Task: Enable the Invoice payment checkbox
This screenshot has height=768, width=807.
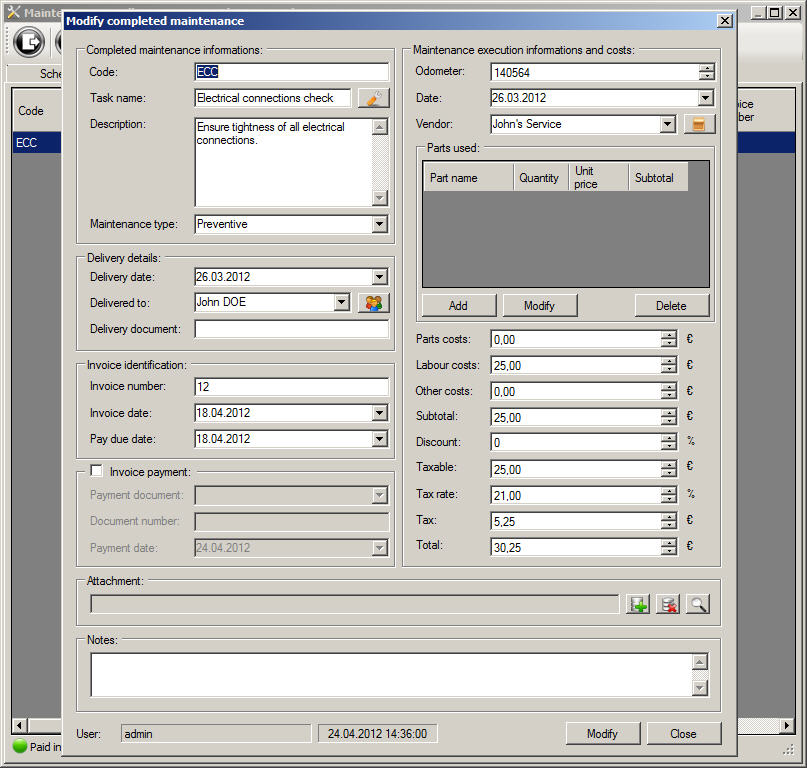Action: point(97,471)
